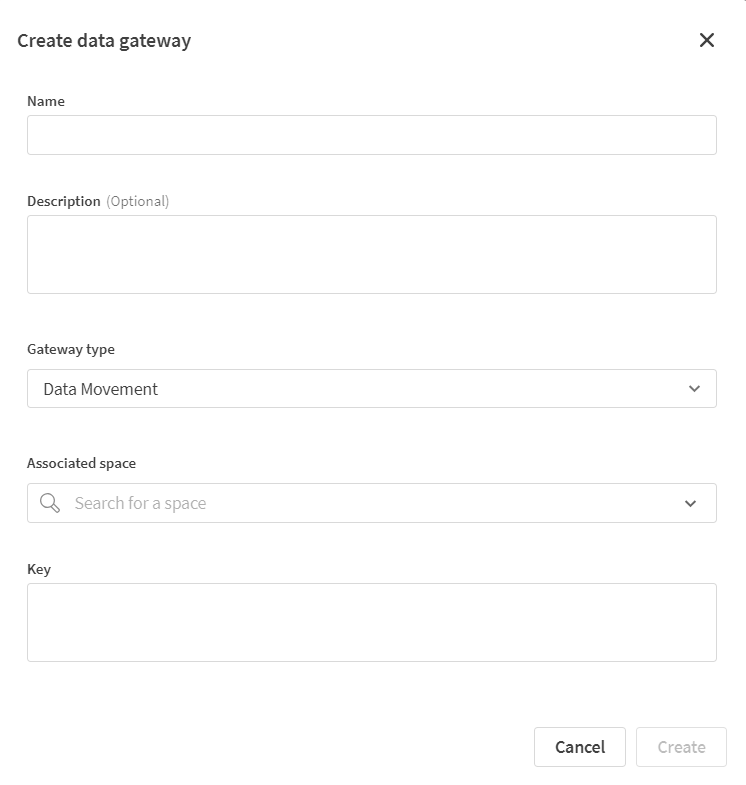746x785 pixels.
Task: Click the Description field label
Action: (64, 201)
